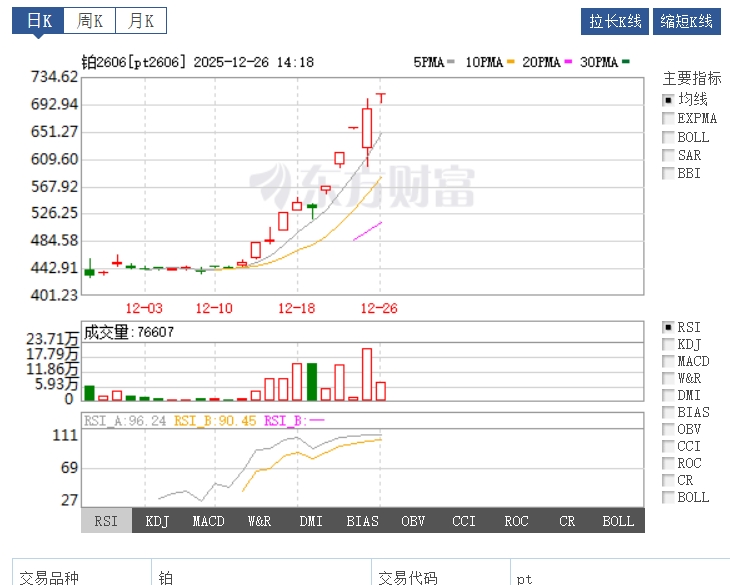The height and width of the screenshot is (585, 730).
Task: Open the MACD tab below the chart
Action: [209, 521]
